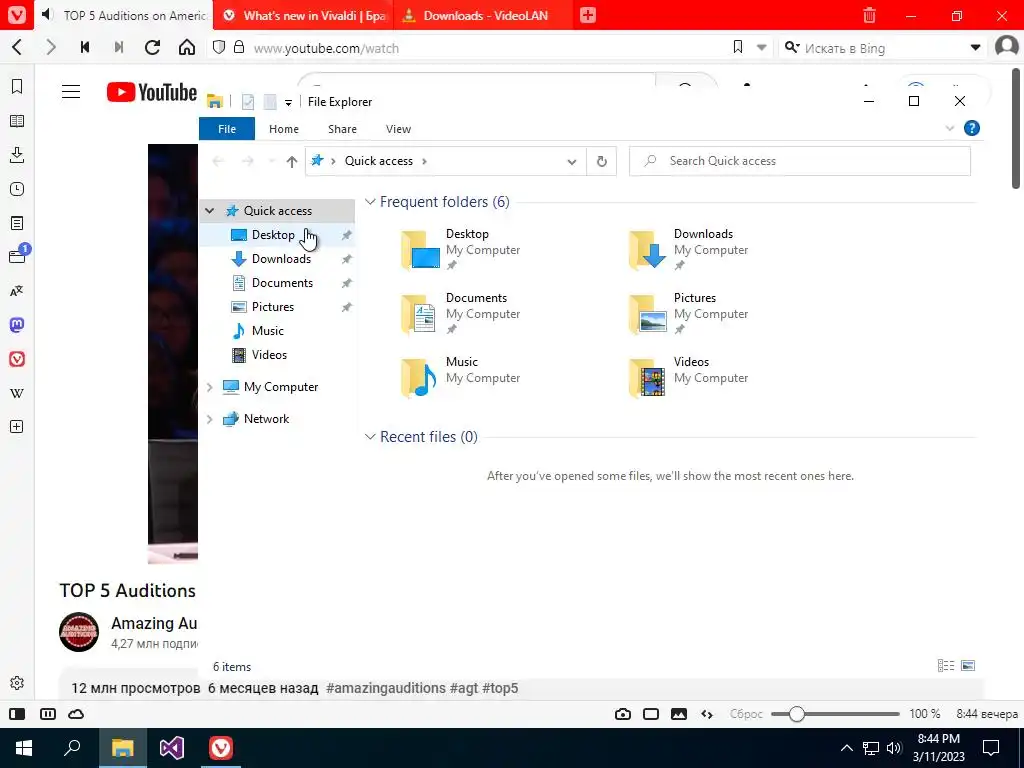Open Vivaldi Bookmarks panel in sidebar

point(17,87)
